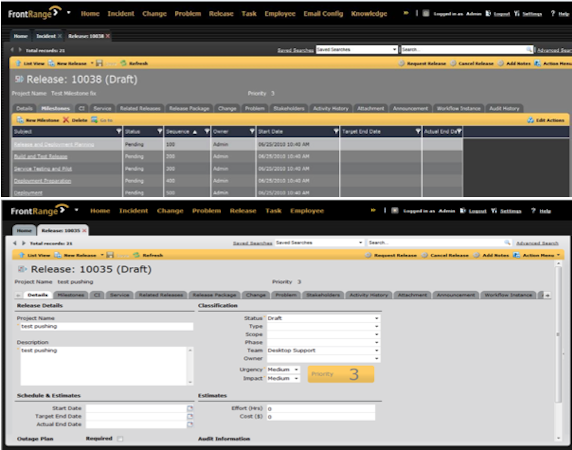Close the Incident tab in the Release 10038 window

(60, 36)
